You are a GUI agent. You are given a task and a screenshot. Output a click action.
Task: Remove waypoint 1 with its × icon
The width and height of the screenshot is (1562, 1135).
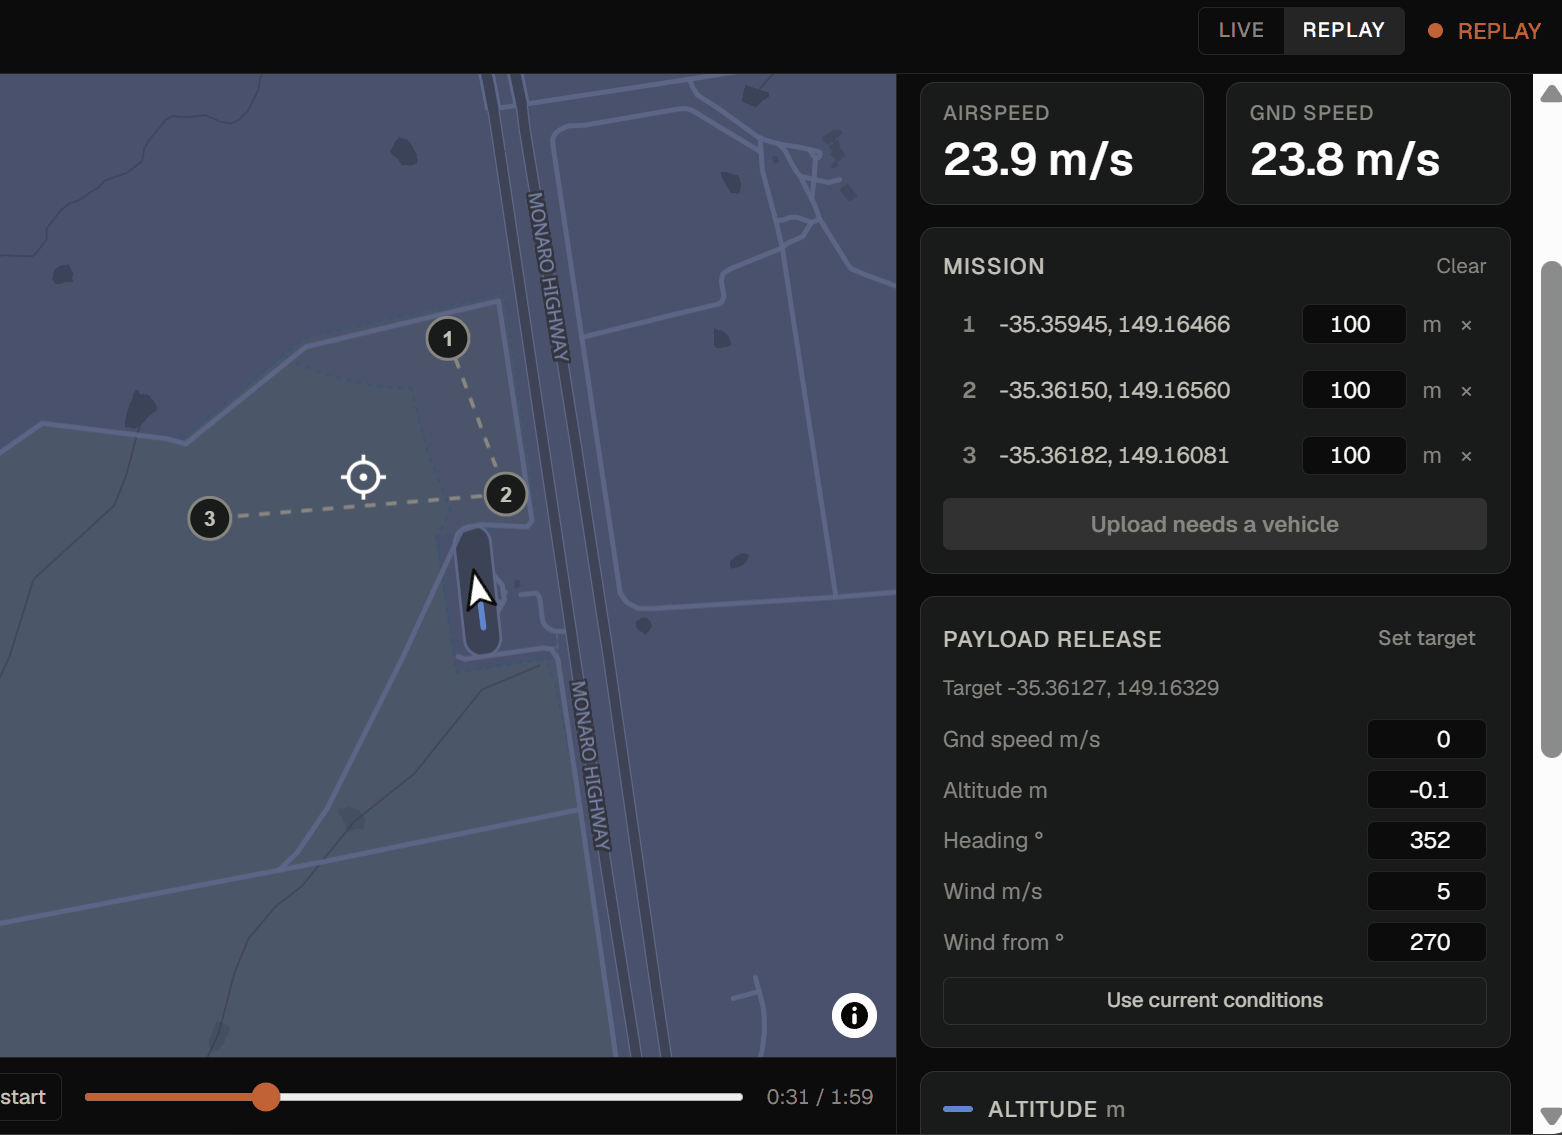click(x=1466, y=325)
